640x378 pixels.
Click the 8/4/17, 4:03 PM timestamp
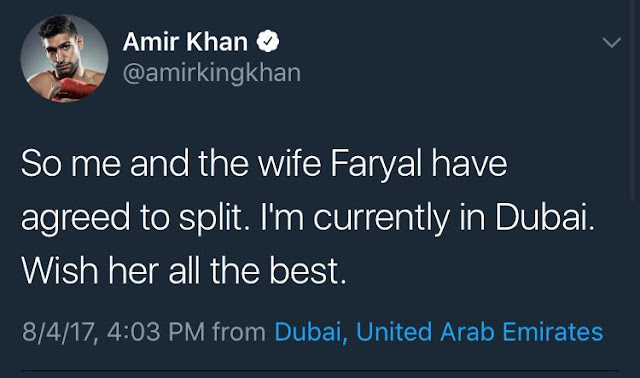pos(113,331)
